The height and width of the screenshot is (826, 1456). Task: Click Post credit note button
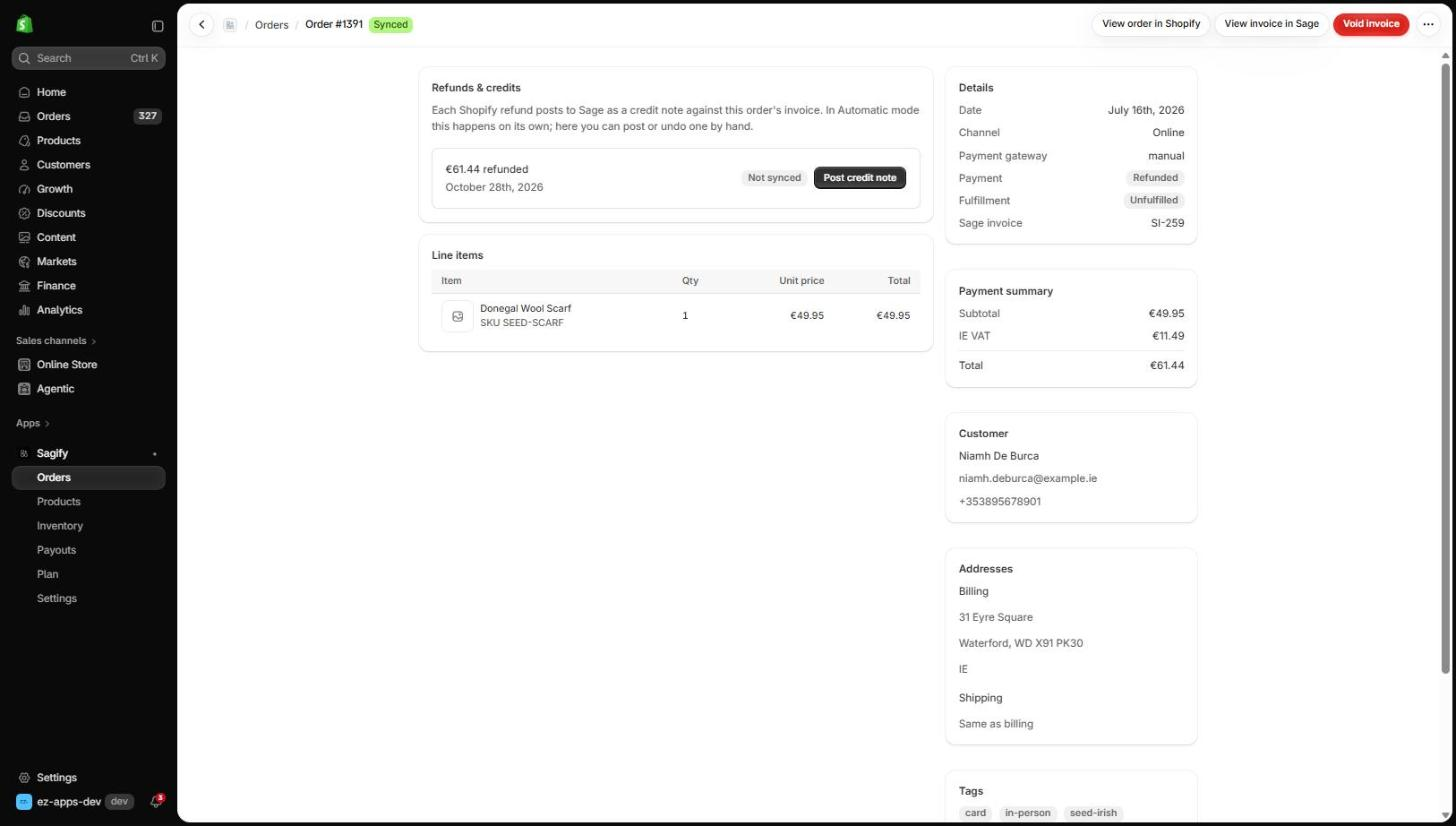tap(859, 178)
